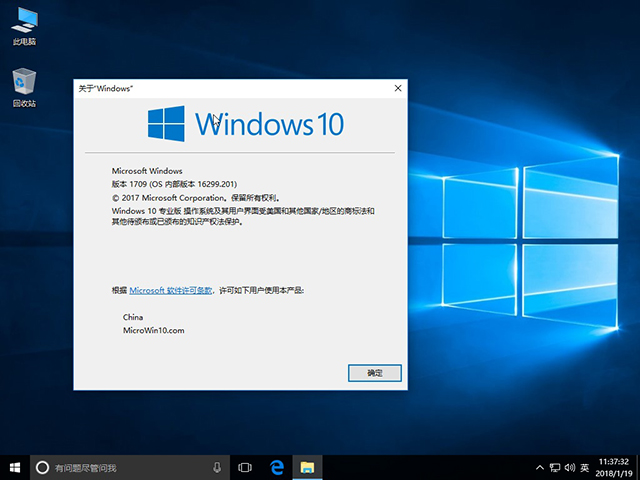Click the Microsoft Windows text line
Image resolution: width=640 pixels, height=480 pixels.
point(147,171)
